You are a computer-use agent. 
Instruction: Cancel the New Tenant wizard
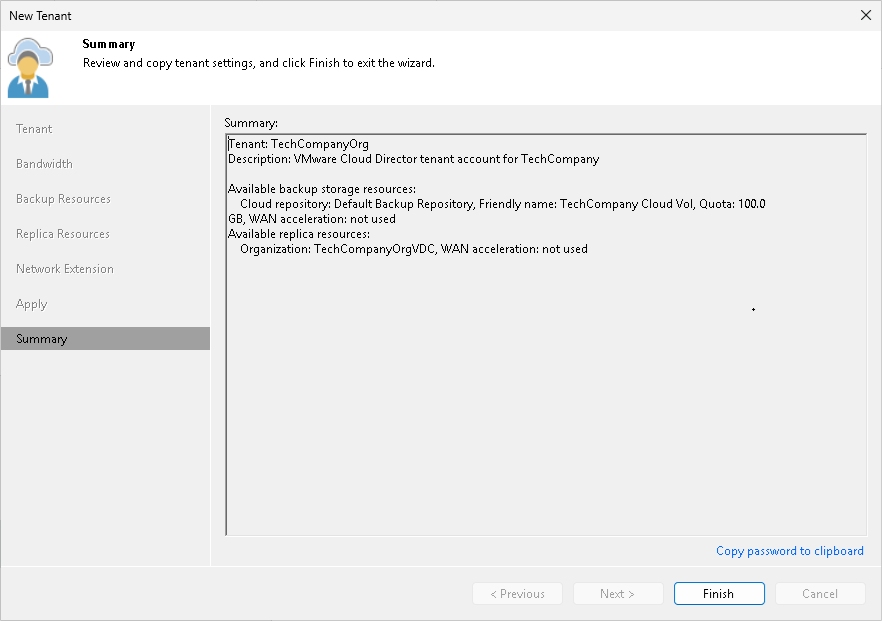[820, 593]
